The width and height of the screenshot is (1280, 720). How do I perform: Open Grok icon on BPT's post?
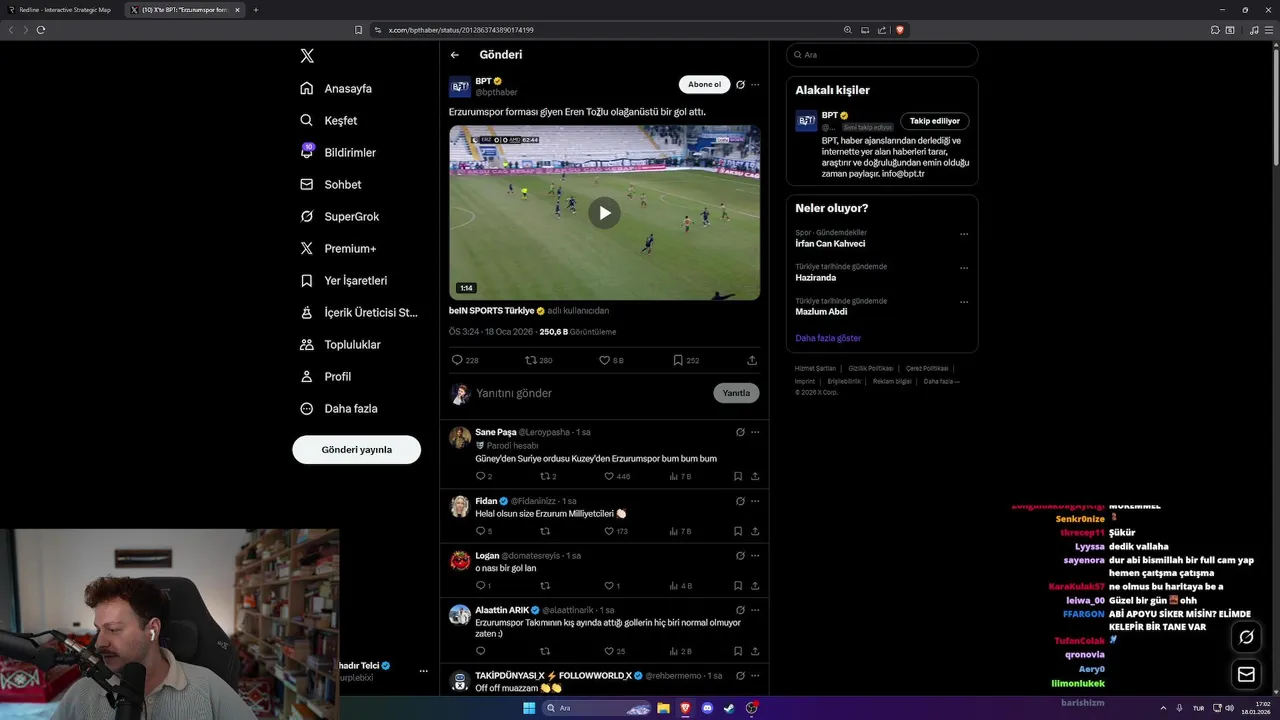[740, 85]
